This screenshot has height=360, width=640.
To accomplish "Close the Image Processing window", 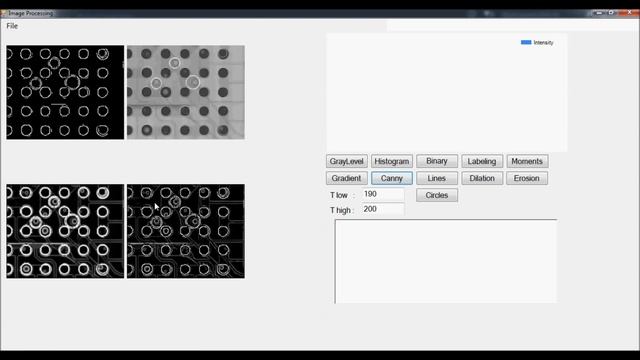I will (x=629, y=13).
